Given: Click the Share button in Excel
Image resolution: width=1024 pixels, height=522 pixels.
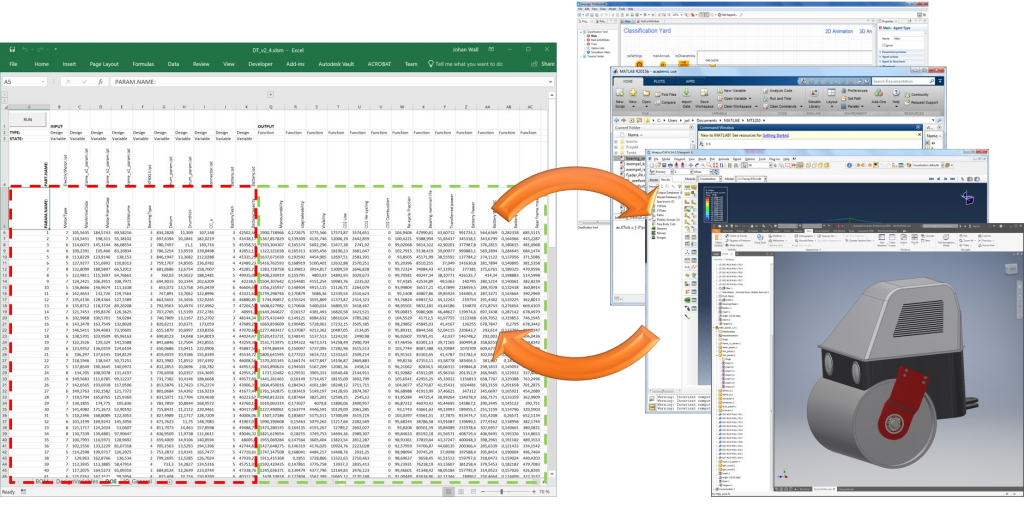Looking at the screenshot, I should click(544, 64).
